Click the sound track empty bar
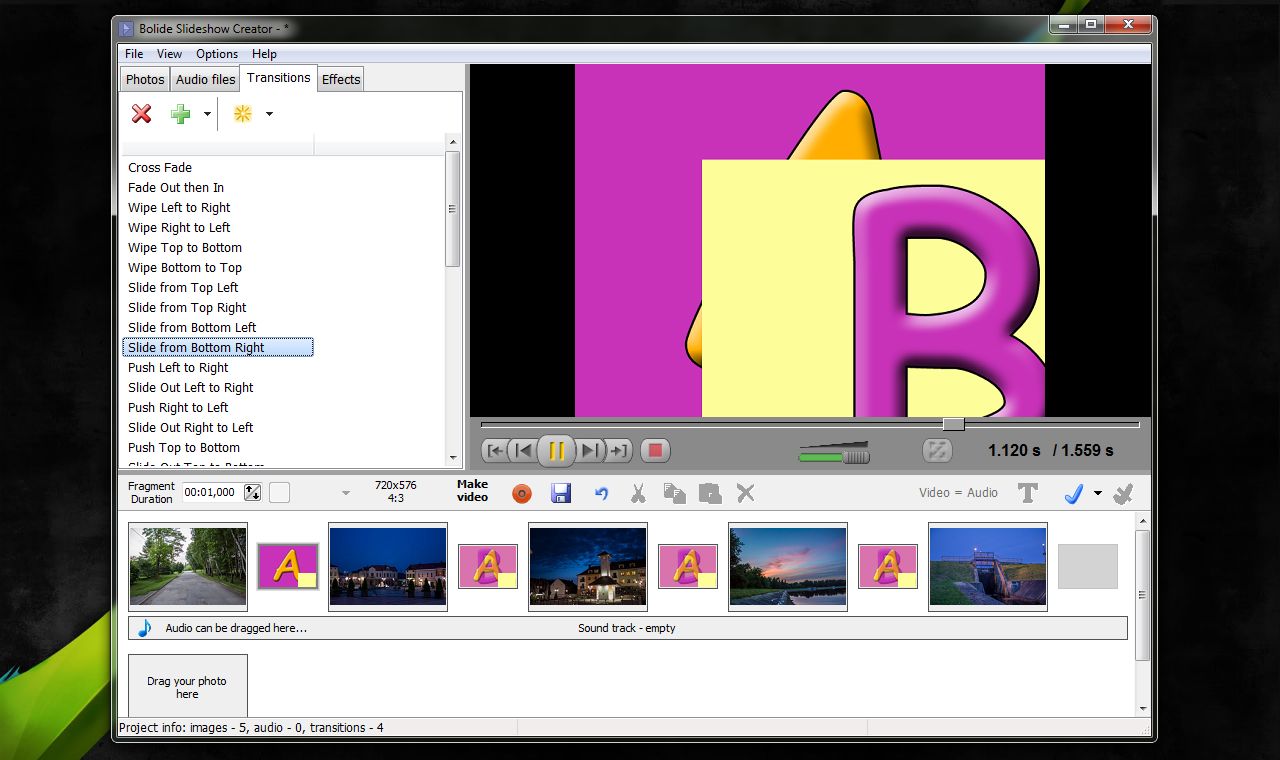This screenshot has width=1280, height=760. (x=628, y=628)
